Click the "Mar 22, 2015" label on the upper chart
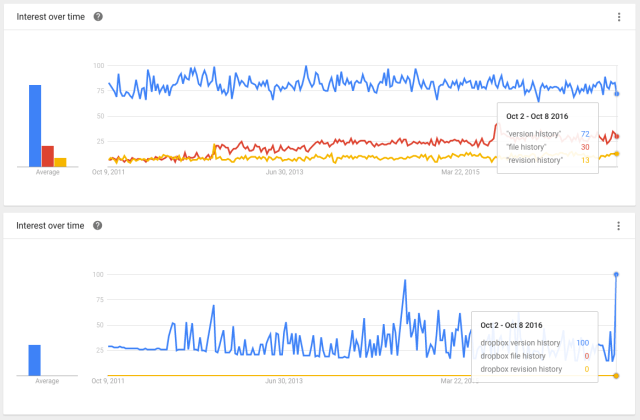 tap(461, 172)
